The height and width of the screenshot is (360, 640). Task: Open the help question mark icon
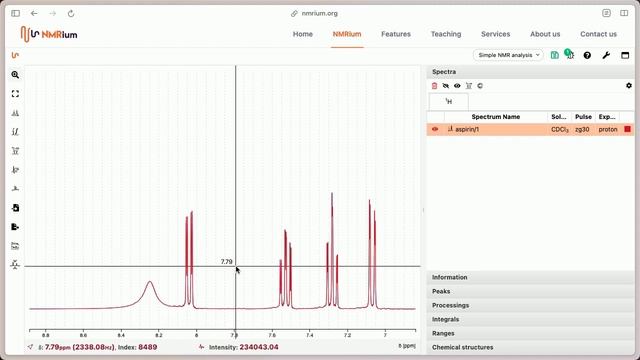[x=587, y=55]
